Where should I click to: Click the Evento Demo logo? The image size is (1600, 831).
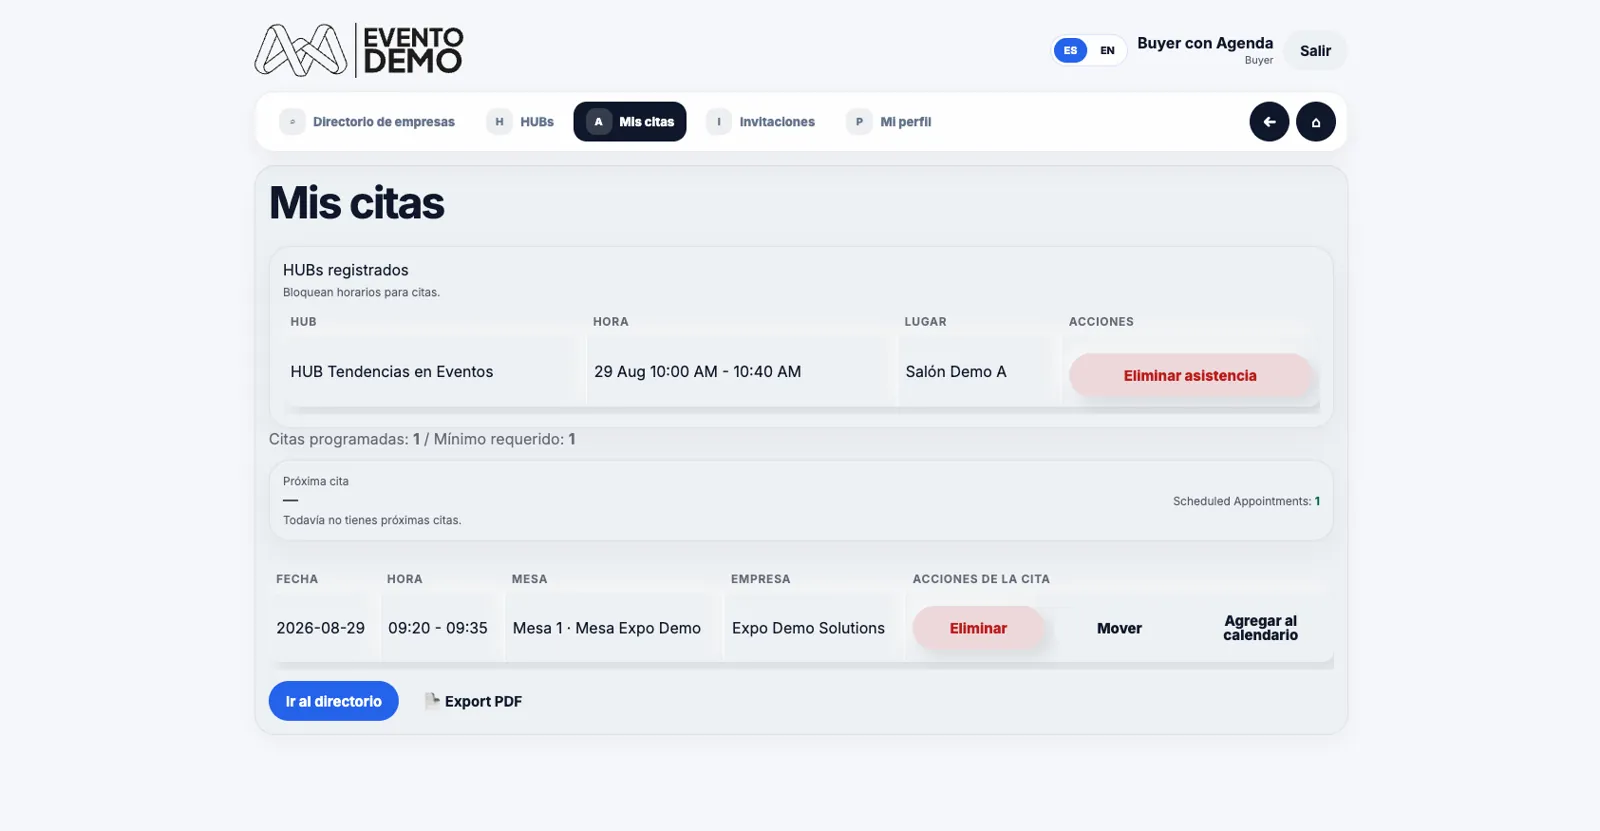(359, 50)
